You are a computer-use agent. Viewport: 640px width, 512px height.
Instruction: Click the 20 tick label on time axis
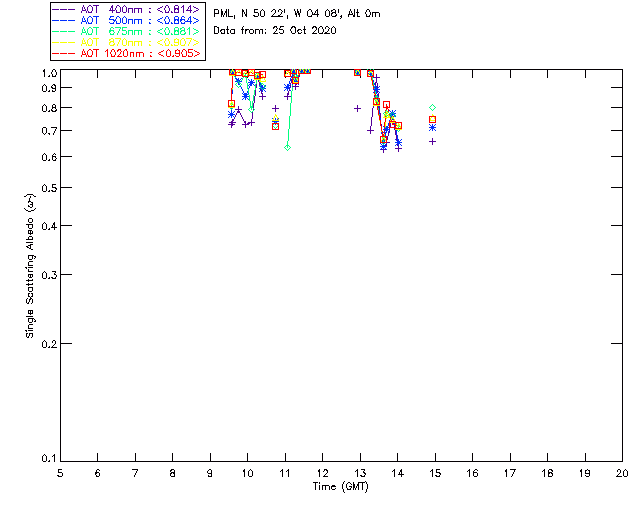(622, 472)
